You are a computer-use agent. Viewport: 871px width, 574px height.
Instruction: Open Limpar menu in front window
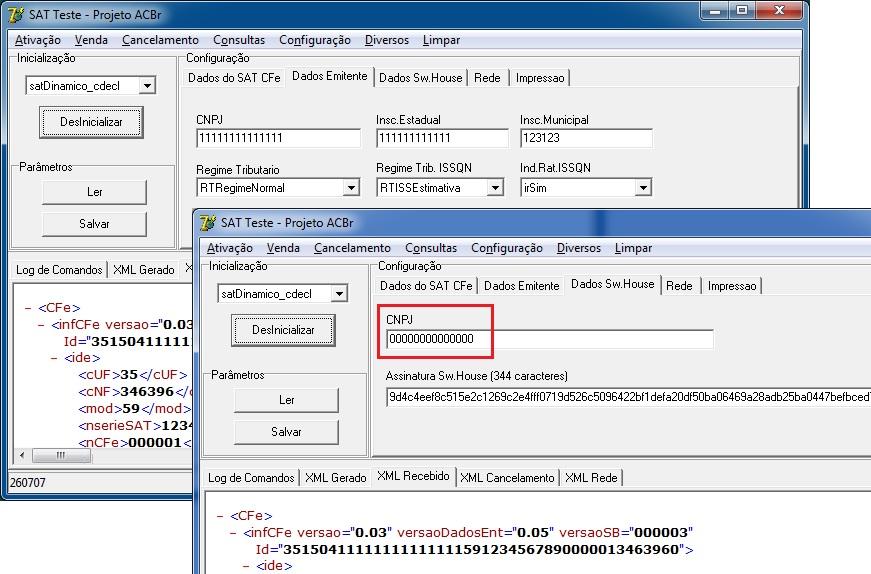click(633, 248)
